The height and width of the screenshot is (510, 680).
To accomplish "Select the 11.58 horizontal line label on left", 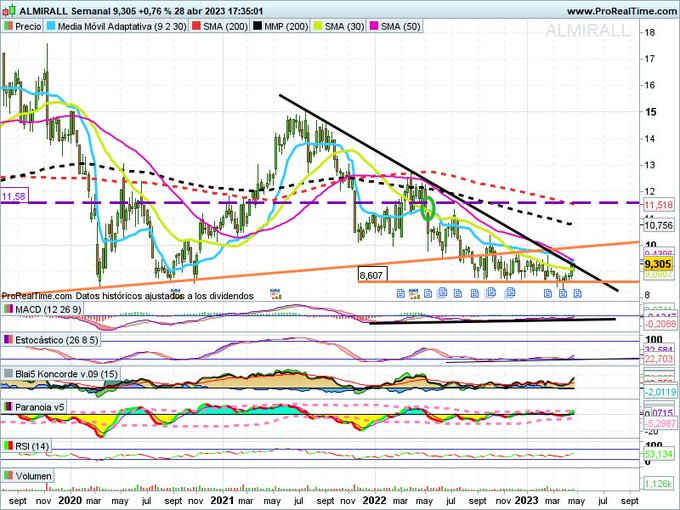I will tap(14, 196).
